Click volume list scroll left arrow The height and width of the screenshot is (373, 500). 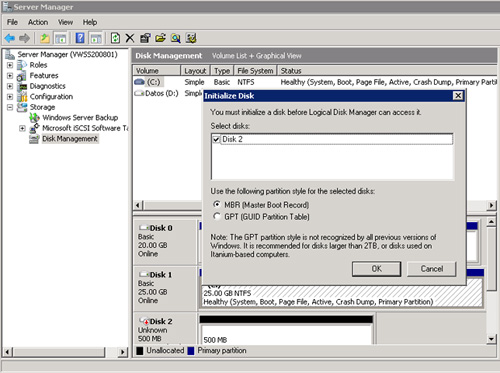click(138, 205)
